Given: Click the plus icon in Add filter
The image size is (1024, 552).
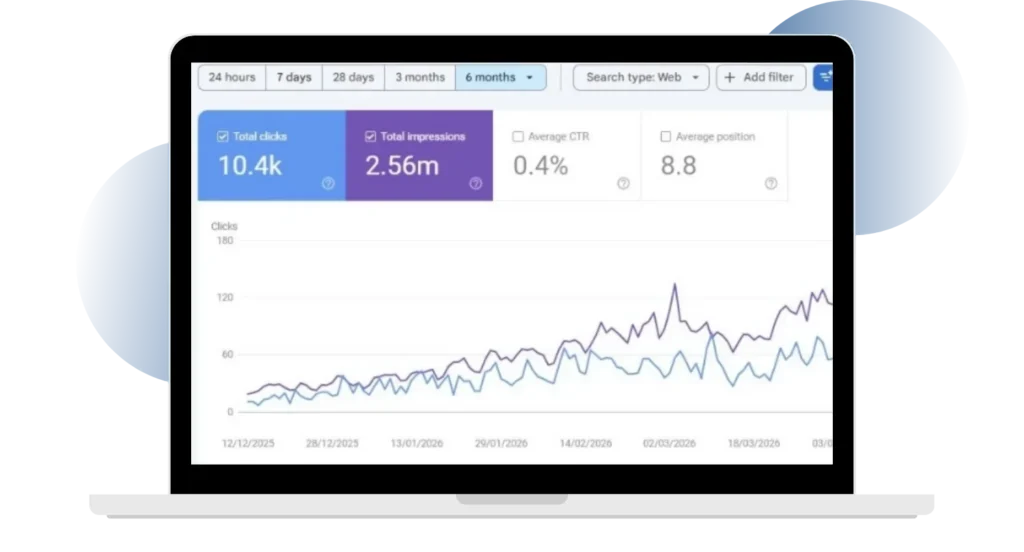Looking at the screenshot, I should tap(730, 77).
